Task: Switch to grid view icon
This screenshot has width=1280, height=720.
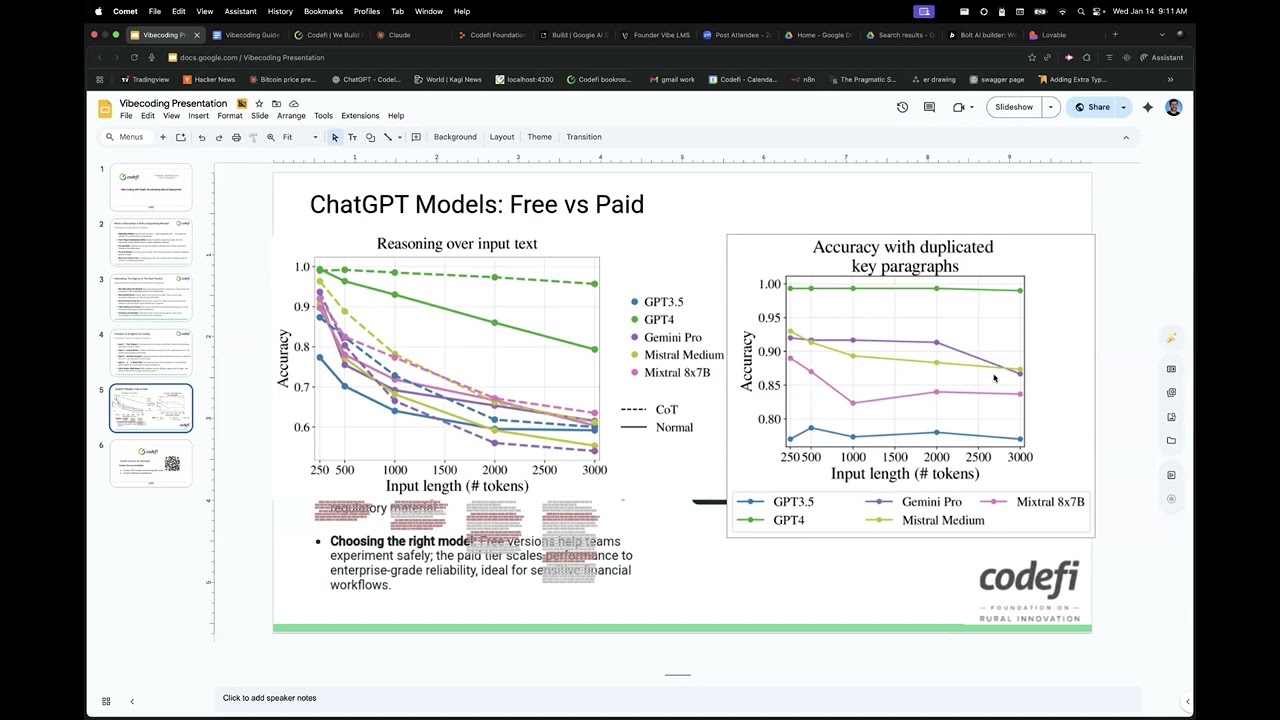Action: tap(106, 701)
